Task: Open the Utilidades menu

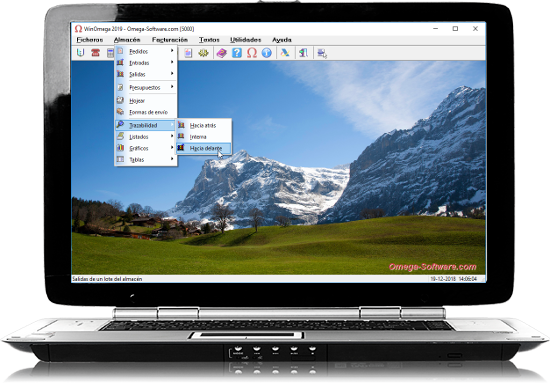Action: (x=246, y=40)
